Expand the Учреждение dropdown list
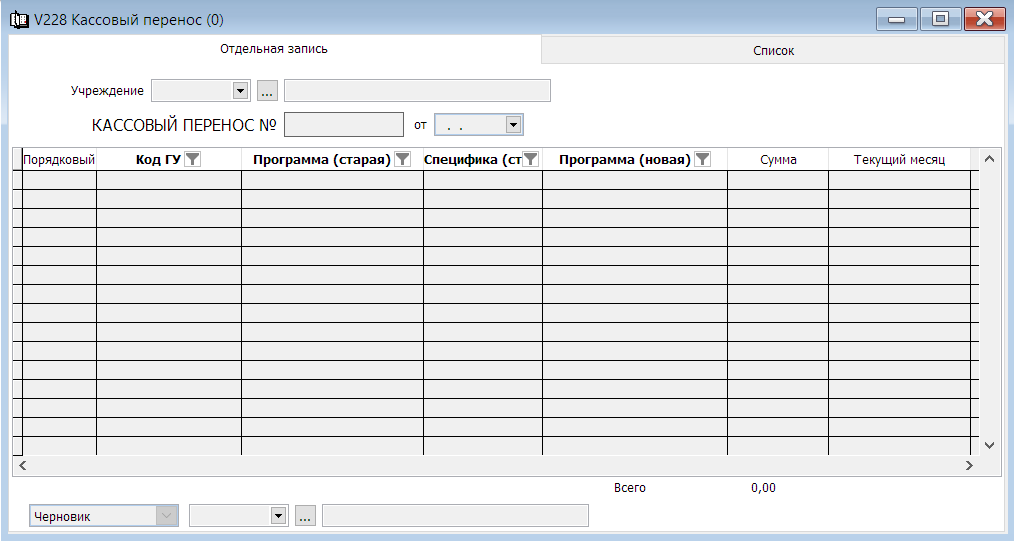1014x541 pixels. click(x=240, y=91)
